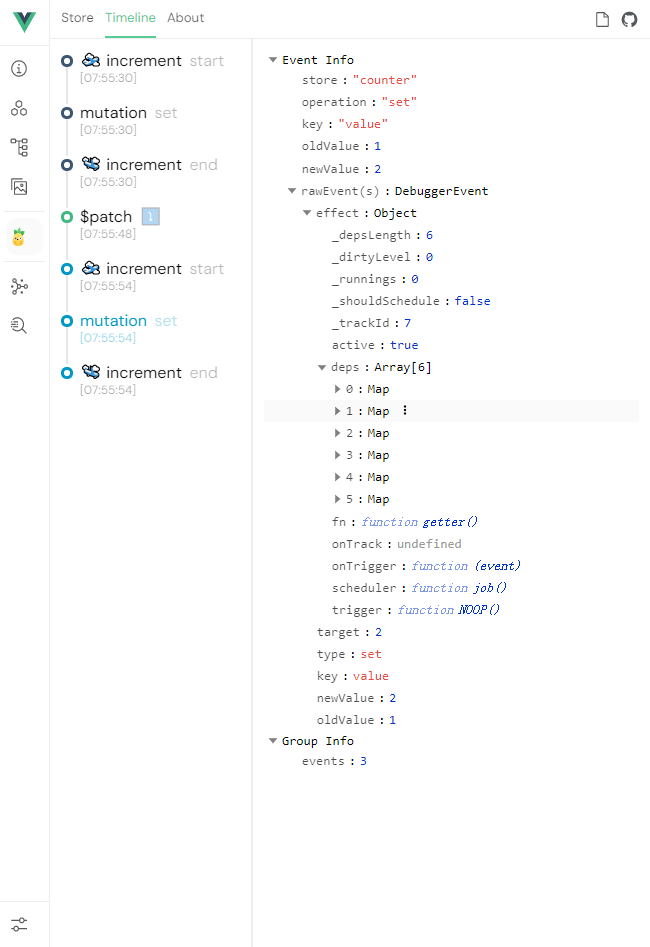Open the Inspect magnifier panel
650x947 pixels.
point(19,325)
